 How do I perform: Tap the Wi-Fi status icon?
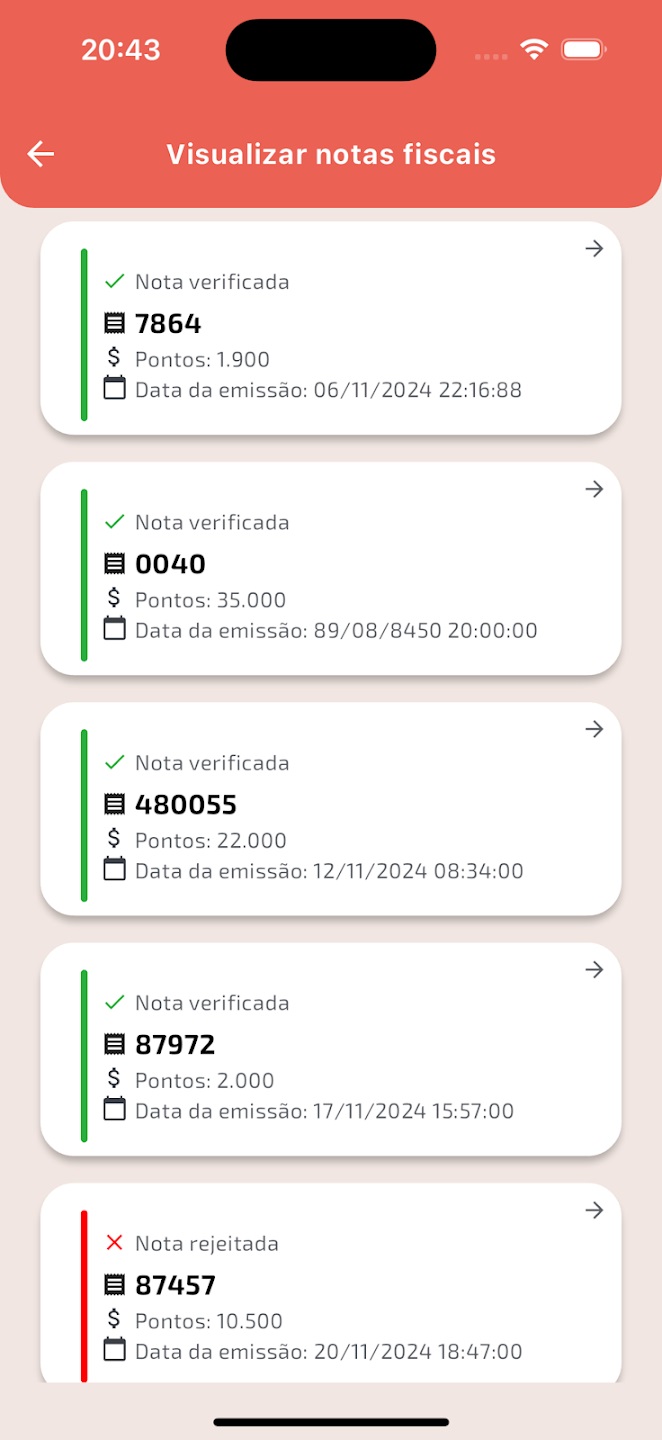pos(535,50)
